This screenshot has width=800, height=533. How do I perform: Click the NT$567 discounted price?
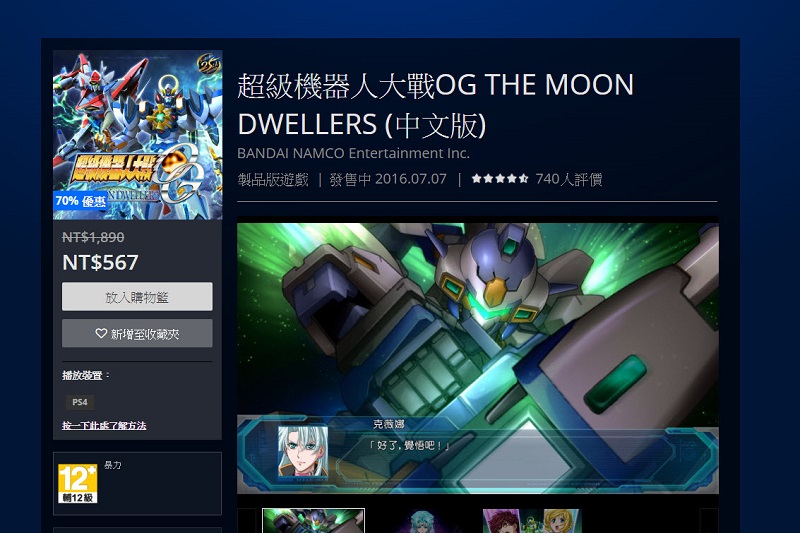(x=100, y=263)
